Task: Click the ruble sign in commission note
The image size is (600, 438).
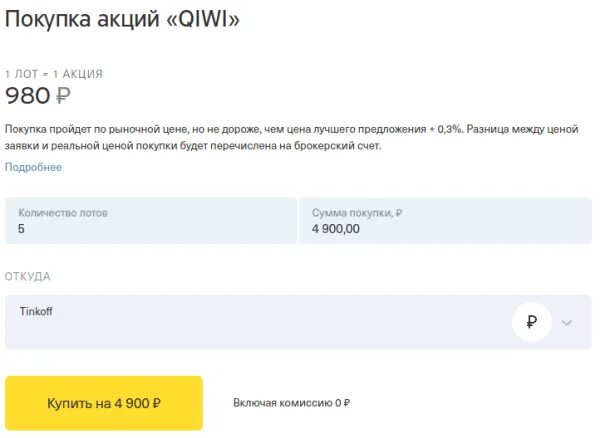Action: click(x=346, y=403)
